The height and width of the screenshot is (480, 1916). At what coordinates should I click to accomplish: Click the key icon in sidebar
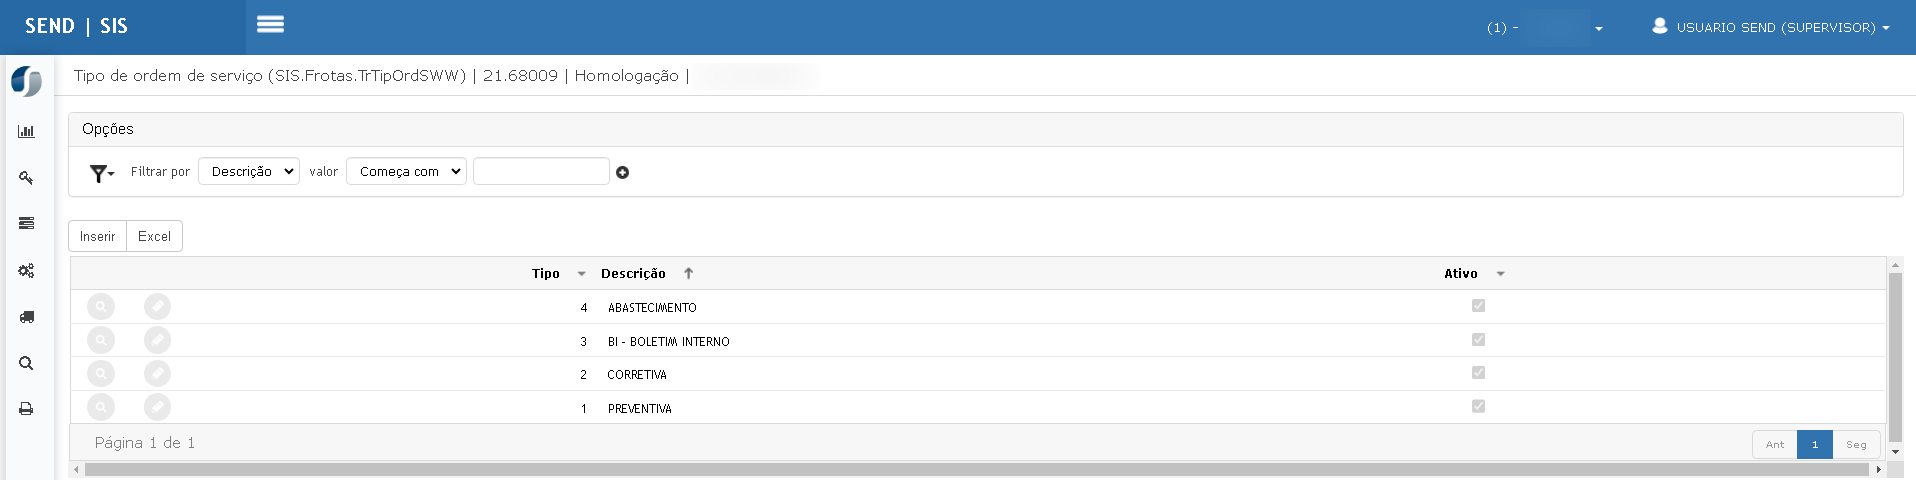click(26, 178)
